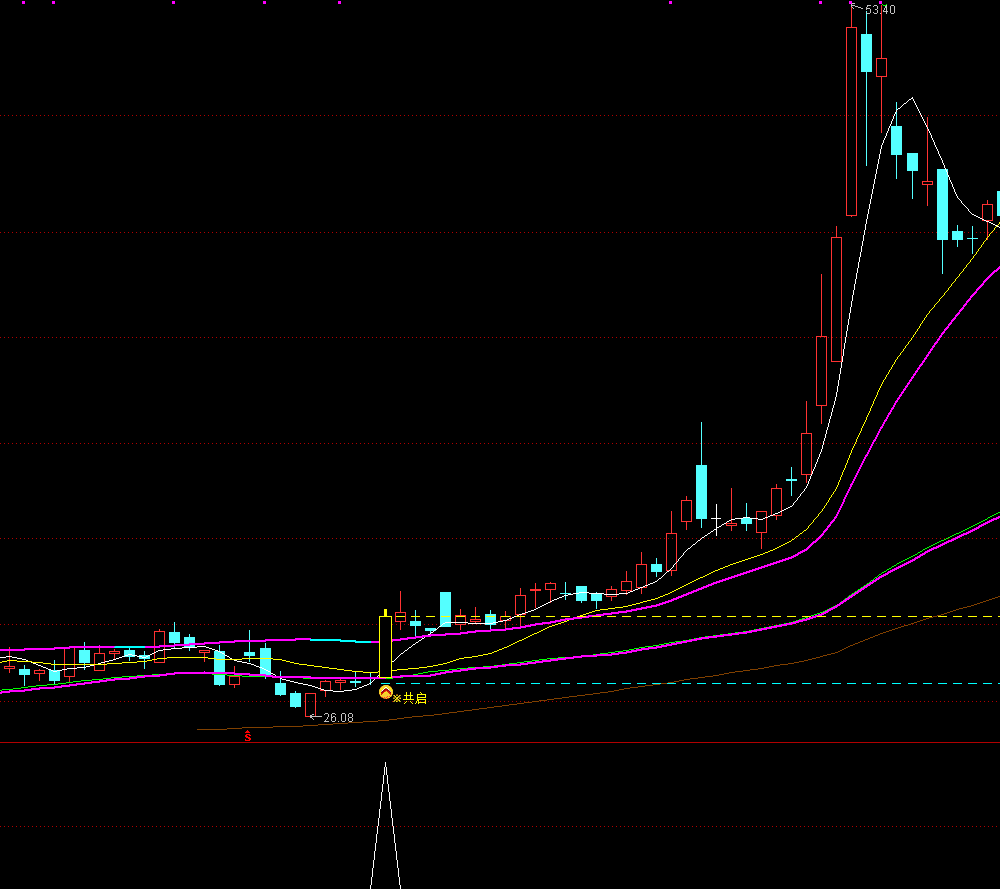Select the 共启 signal label
Viewport: 1000px width, 889px height.
pyautogui.click(x=410, y=698)
